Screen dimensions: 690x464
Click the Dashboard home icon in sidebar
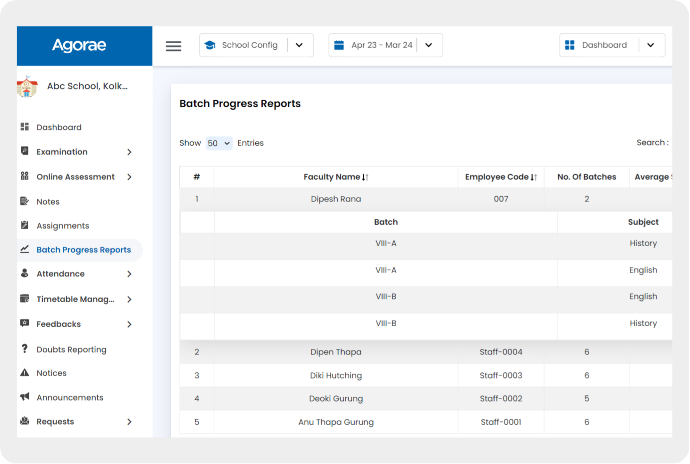pyautogui.click(x=25, y=128)
